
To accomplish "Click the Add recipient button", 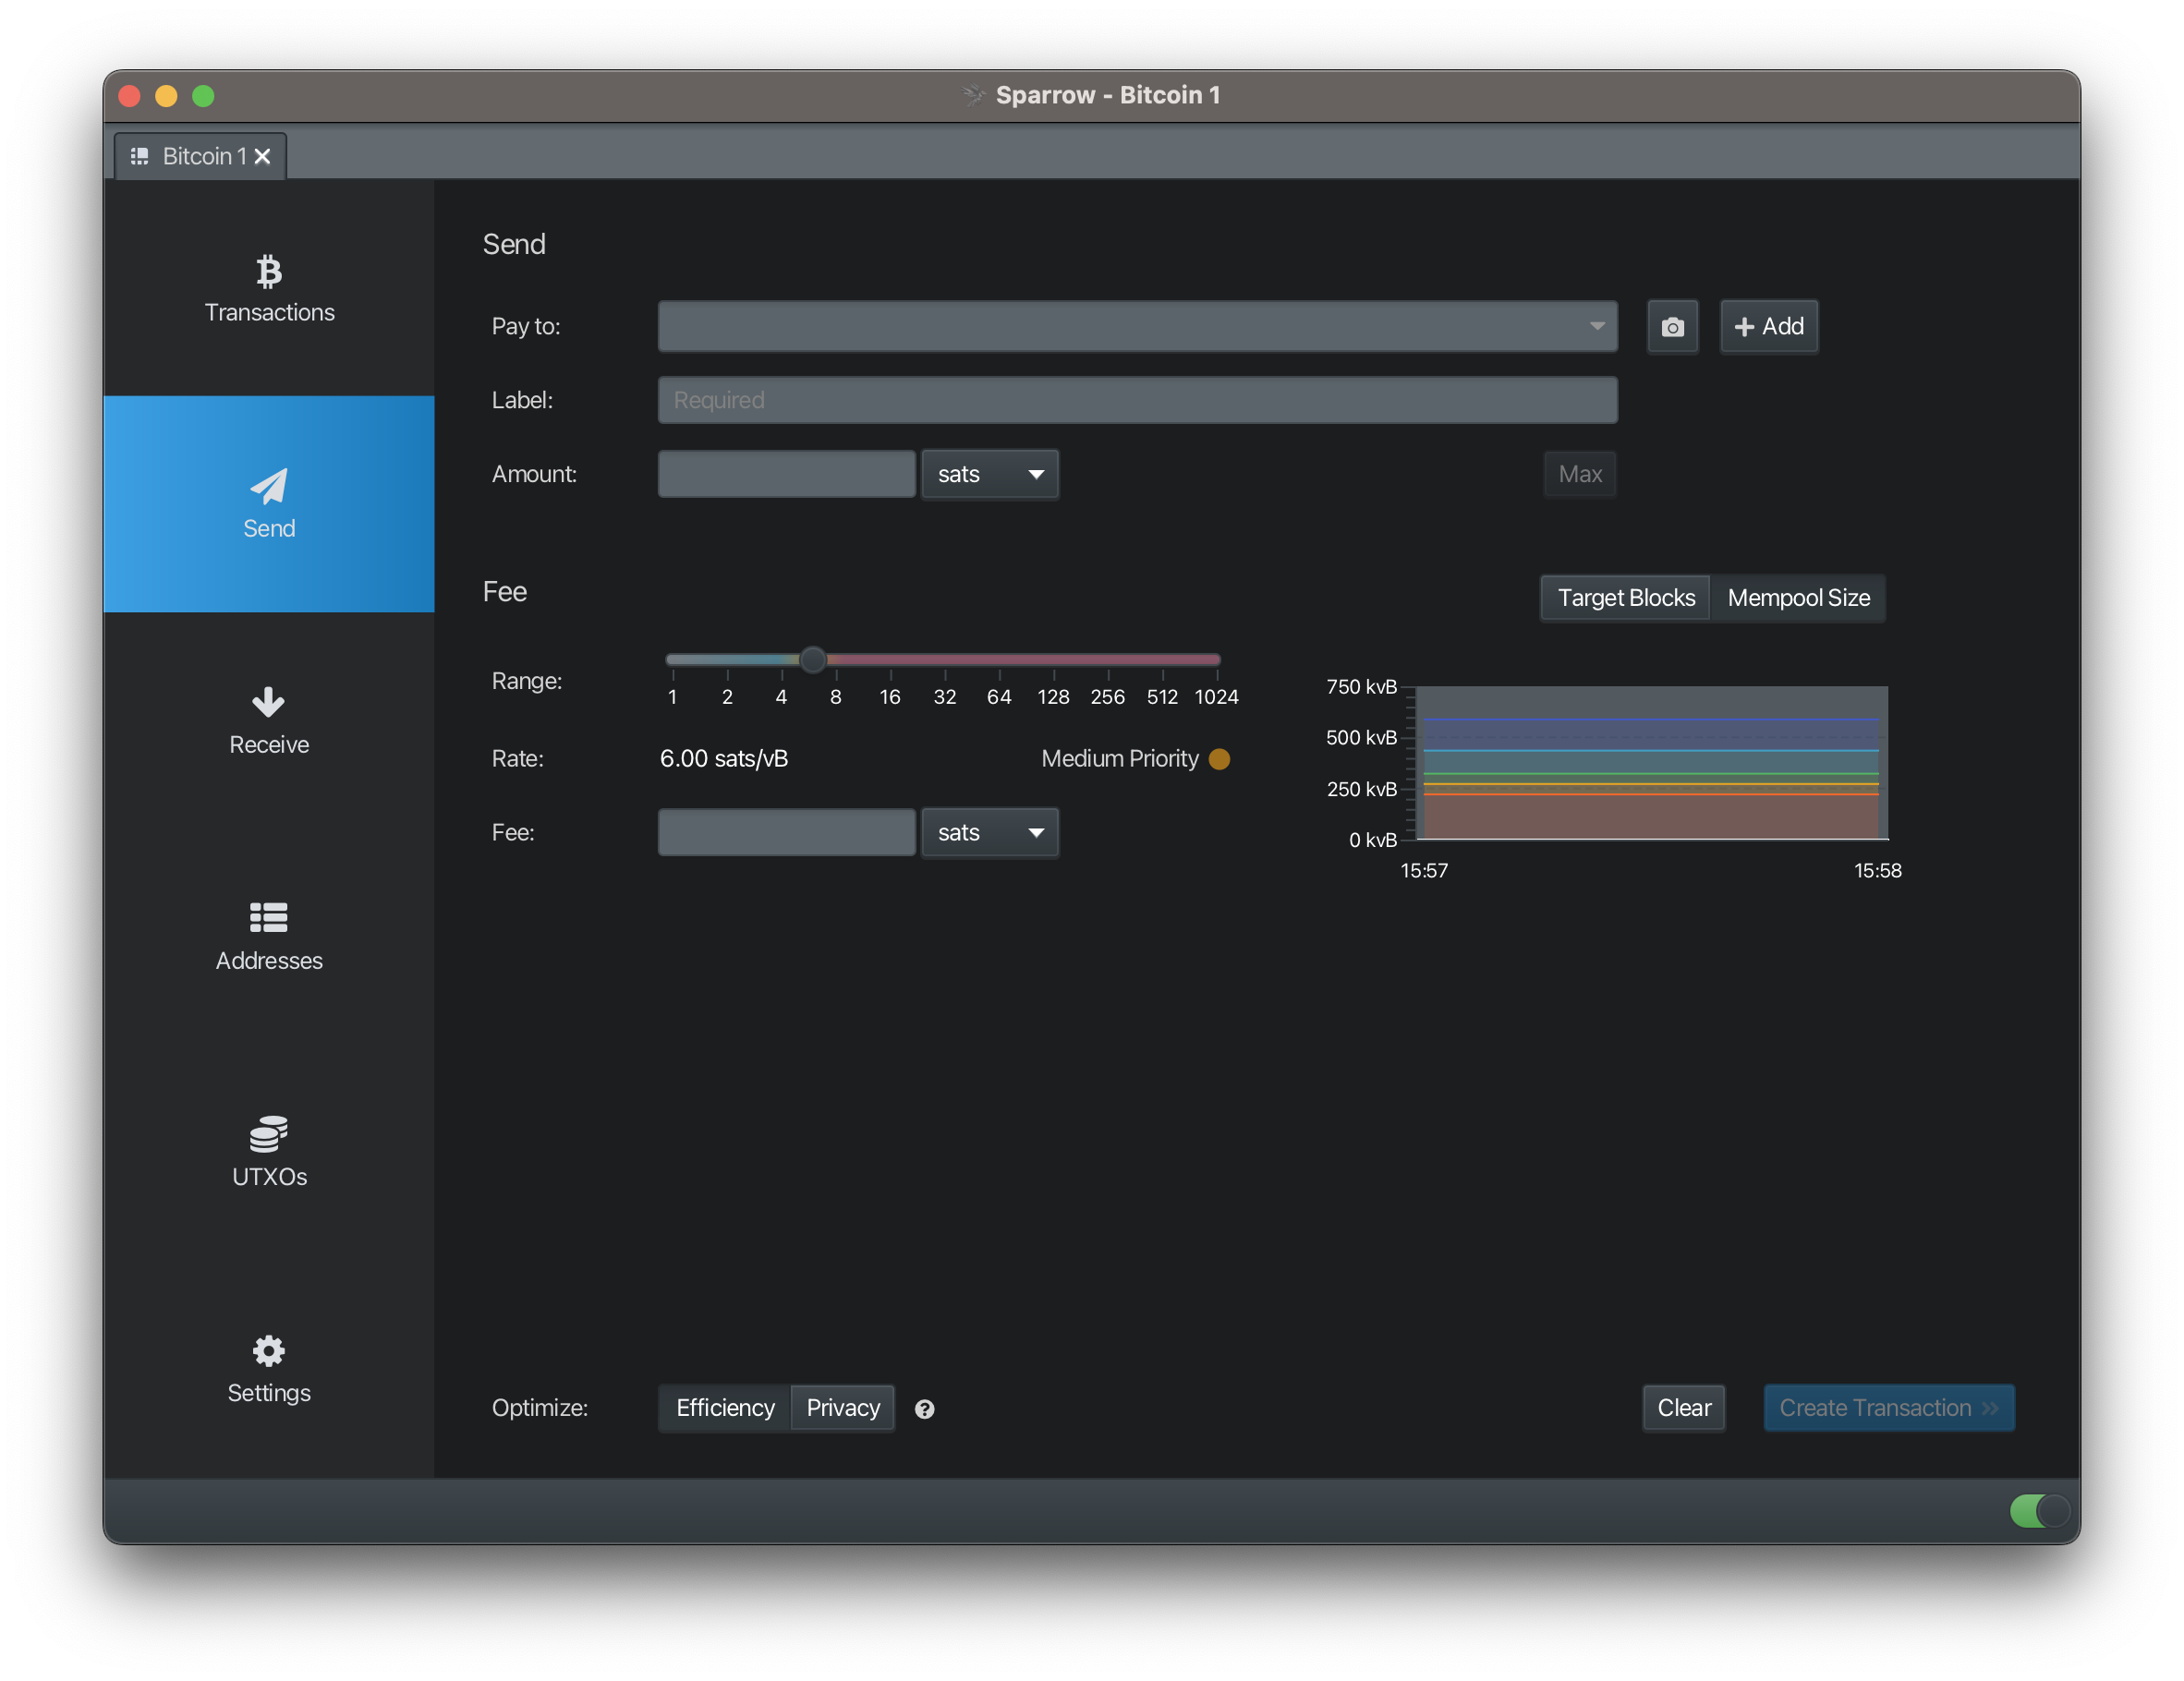I will pos(1768,326).
